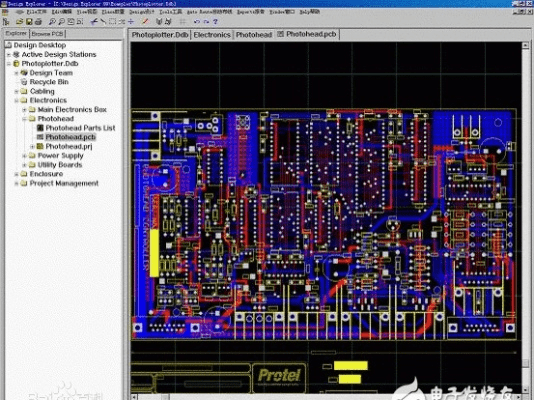Click the application icon in menu bar
Screen dimensions: 534x400
[x=5, y=12]
